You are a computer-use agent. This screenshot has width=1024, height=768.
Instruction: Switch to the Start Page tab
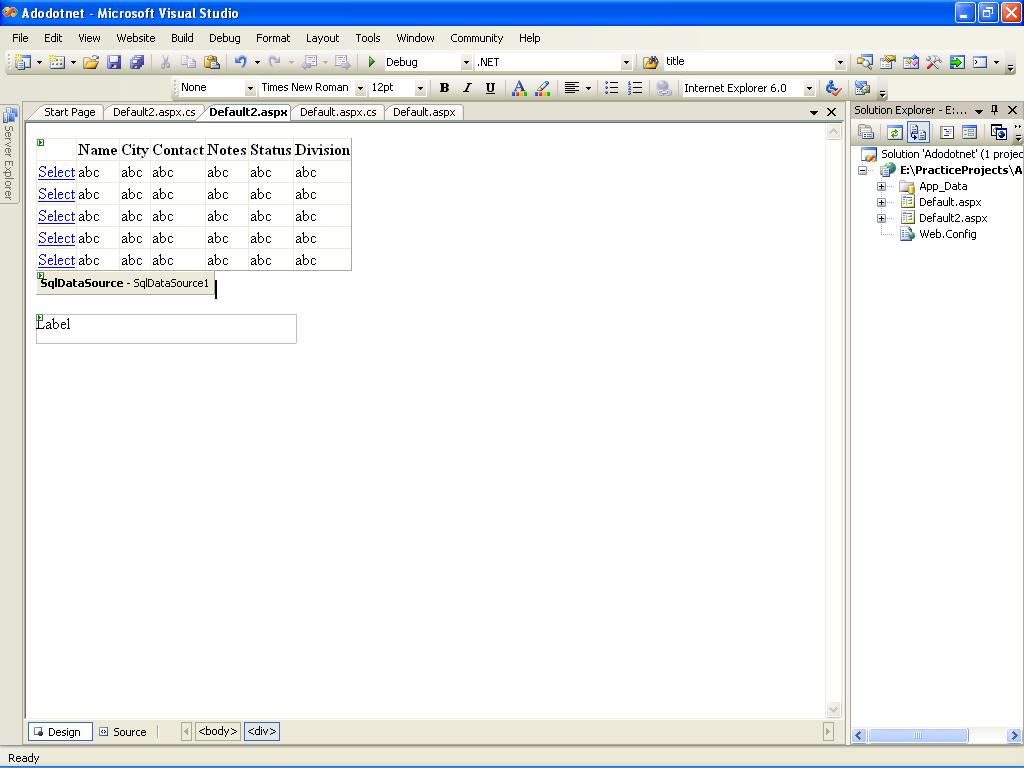(69, 112)
